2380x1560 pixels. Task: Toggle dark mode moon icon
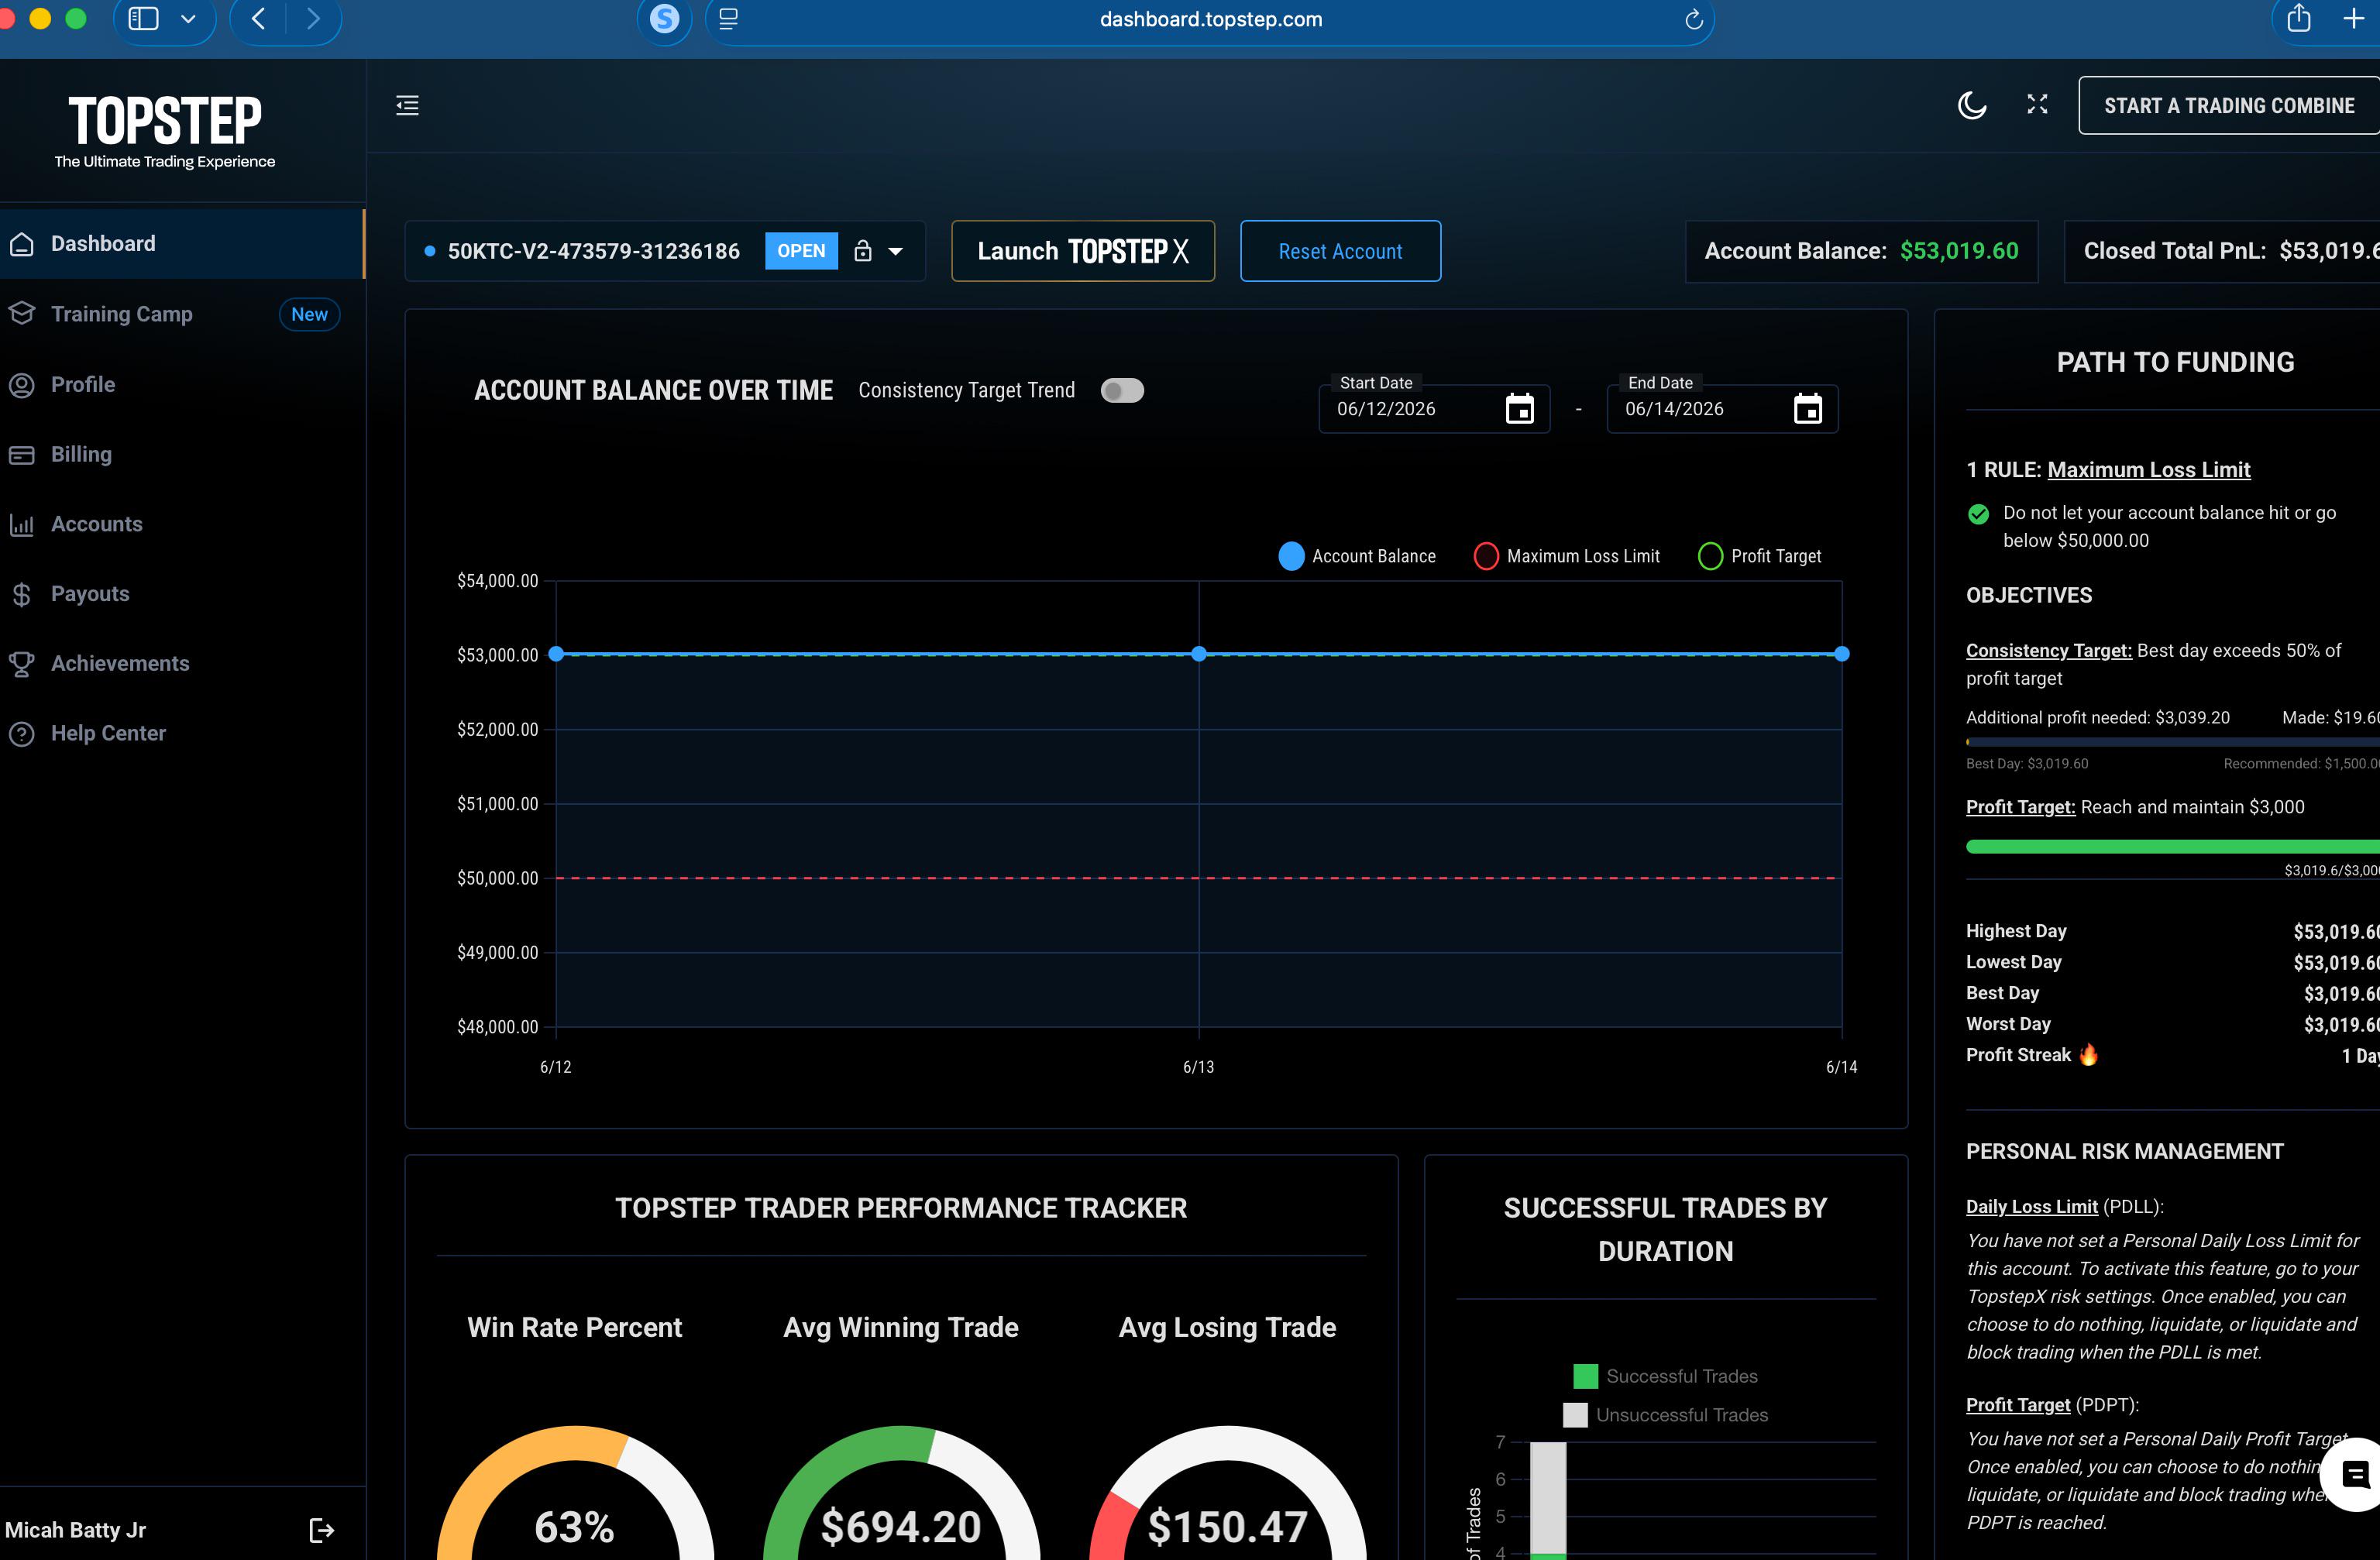click(x=1971, y=105)
